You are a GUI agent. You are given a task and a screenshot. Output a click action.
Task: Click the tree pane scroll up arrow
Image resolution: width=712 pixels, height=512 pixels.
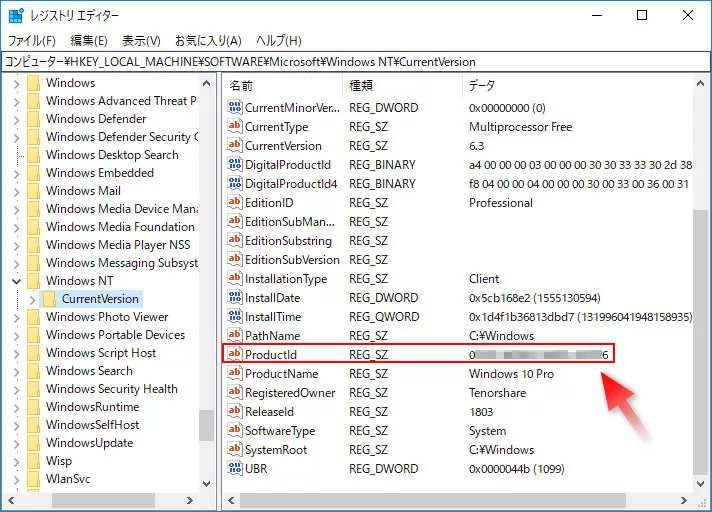pos(207,84)
